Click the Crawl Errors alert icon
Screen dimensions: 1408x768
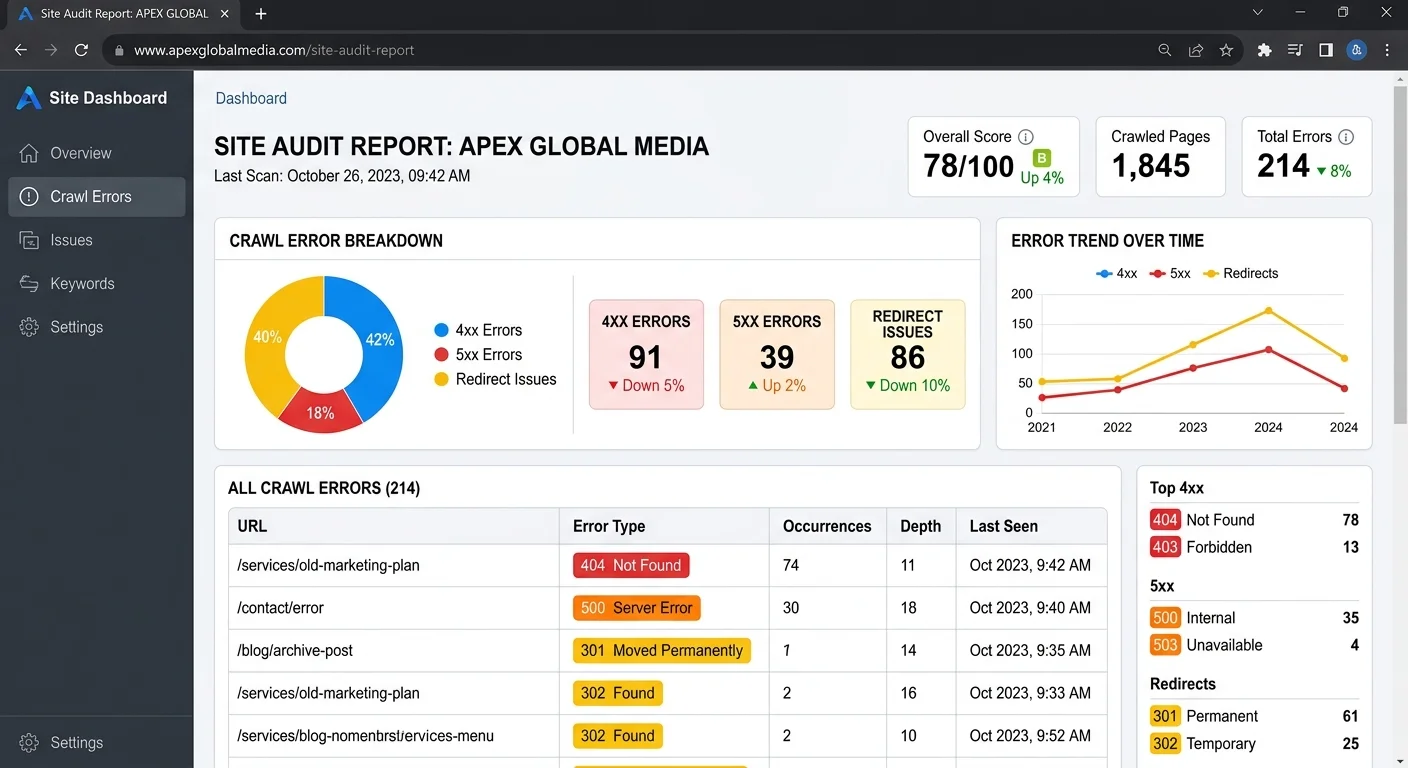pyautogui.click(x=30, y=197)
